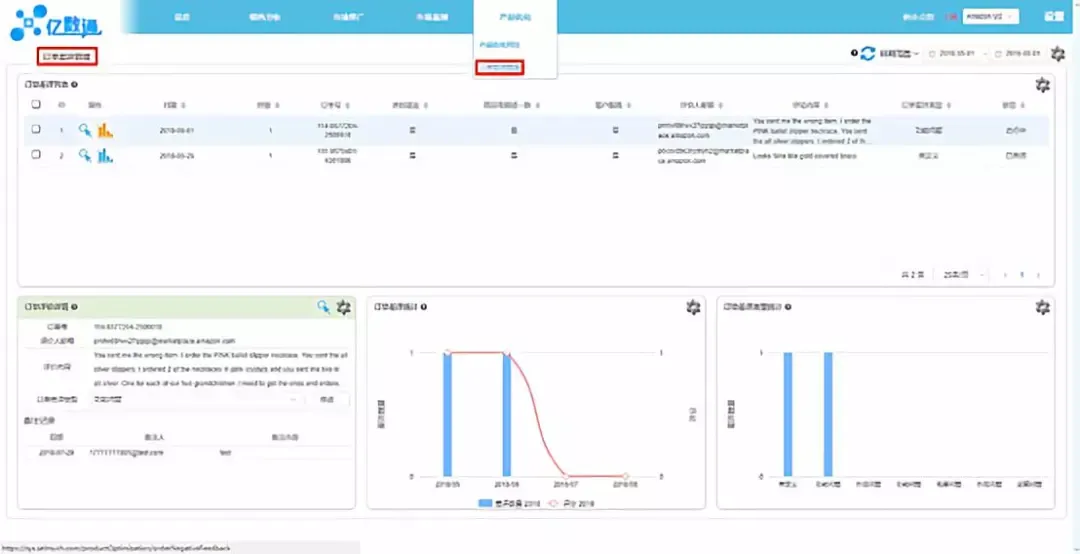This screenshot has height=554, width=1080.
Task: Click the start date input field
Action: (954, 54)
